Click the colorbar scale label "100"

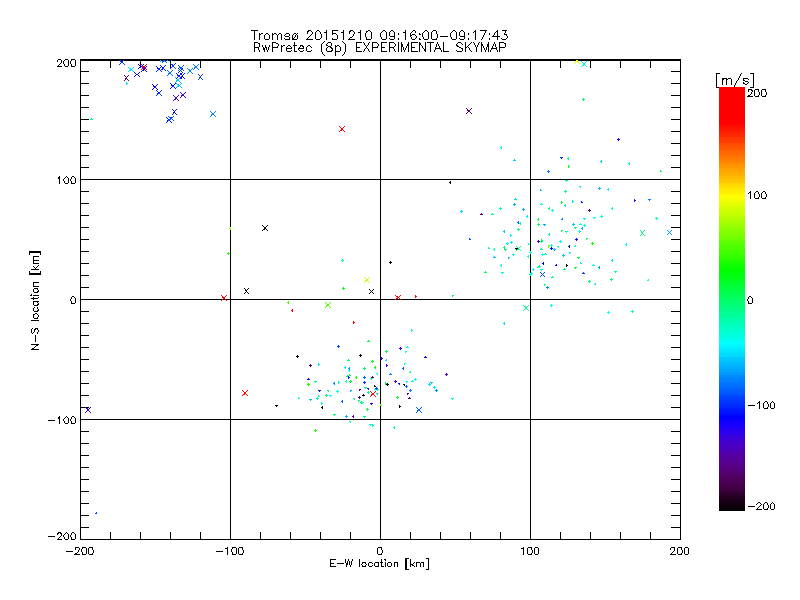757,195
